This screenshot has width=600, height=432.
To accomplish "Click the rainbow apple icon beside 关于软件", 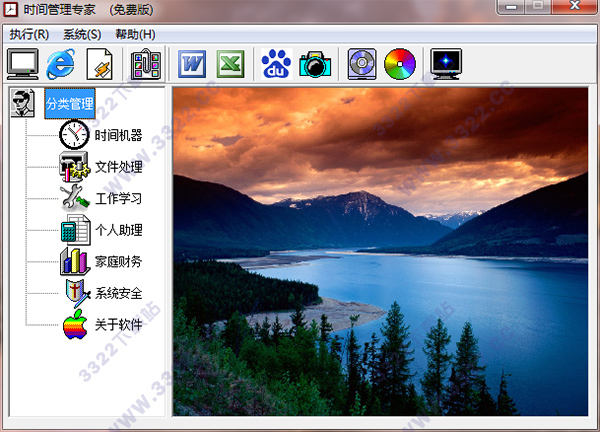I will coord(75,324).
